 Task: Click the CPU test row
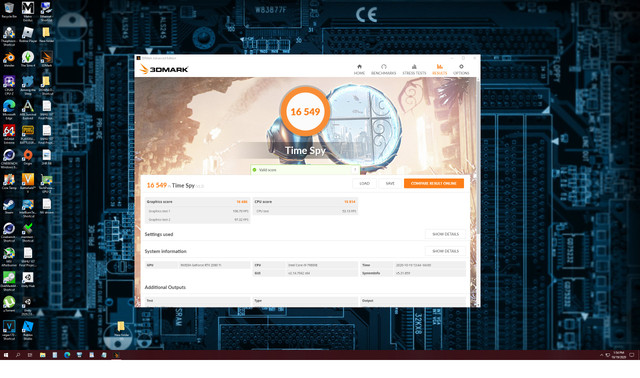(305, 211)
